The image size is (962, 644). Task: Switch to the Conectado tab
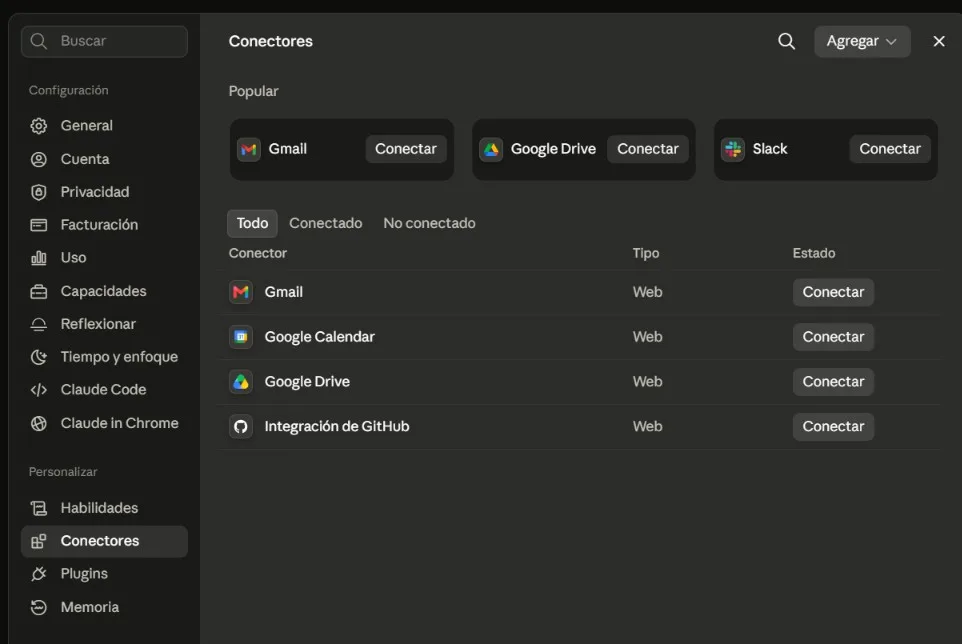coord(326,223)
